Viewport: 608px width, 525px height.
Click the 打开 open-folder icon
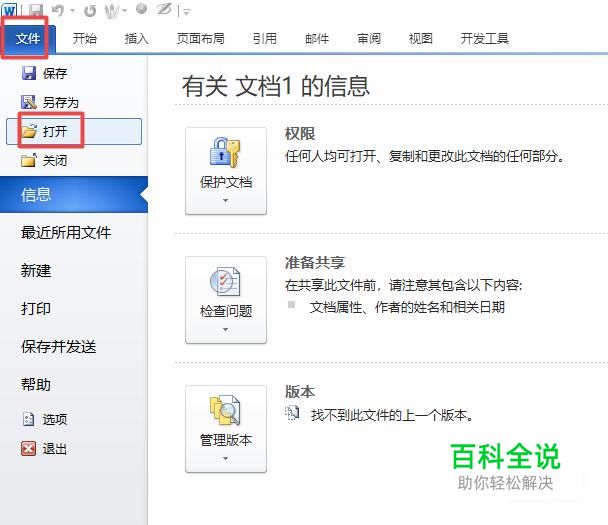[29, 131]
